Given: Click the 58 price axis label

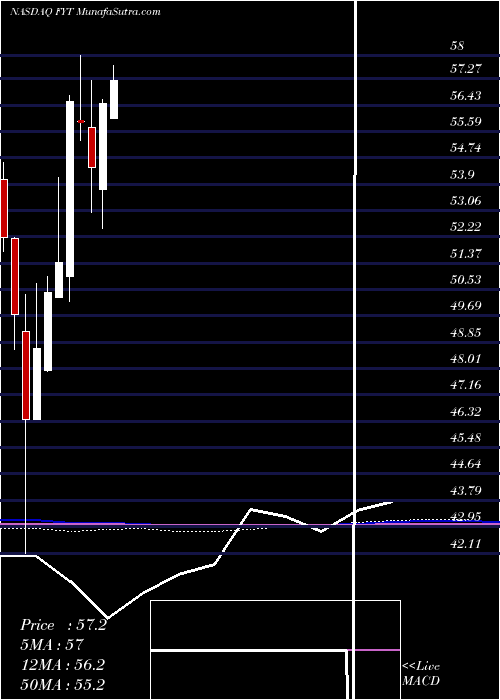Looking at the screenshot, I should pos(458,46).
